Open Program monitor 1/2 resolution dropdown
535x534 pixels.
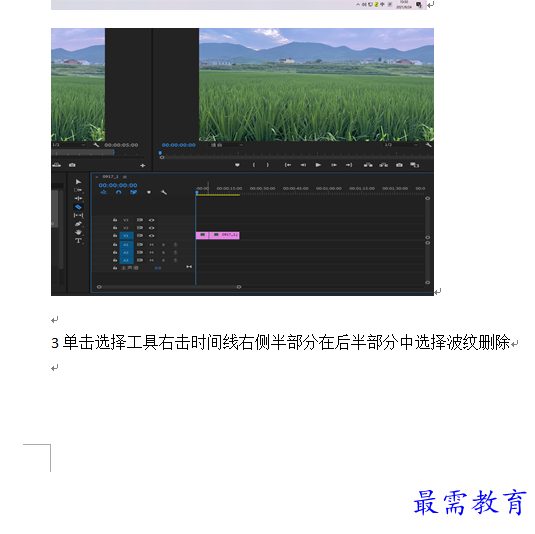[x=401, y=145]
